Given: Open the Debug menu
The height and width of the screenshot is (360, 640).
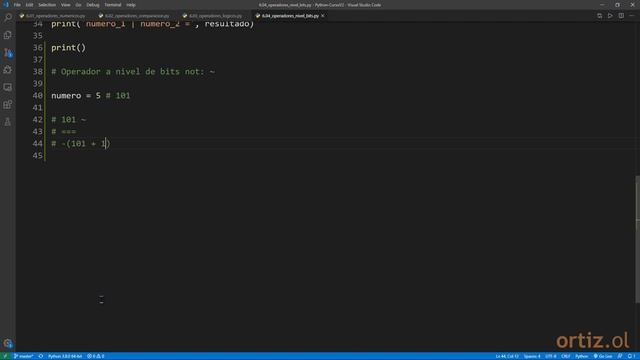Looking at the screenshot, I should [x=93, y=5].
